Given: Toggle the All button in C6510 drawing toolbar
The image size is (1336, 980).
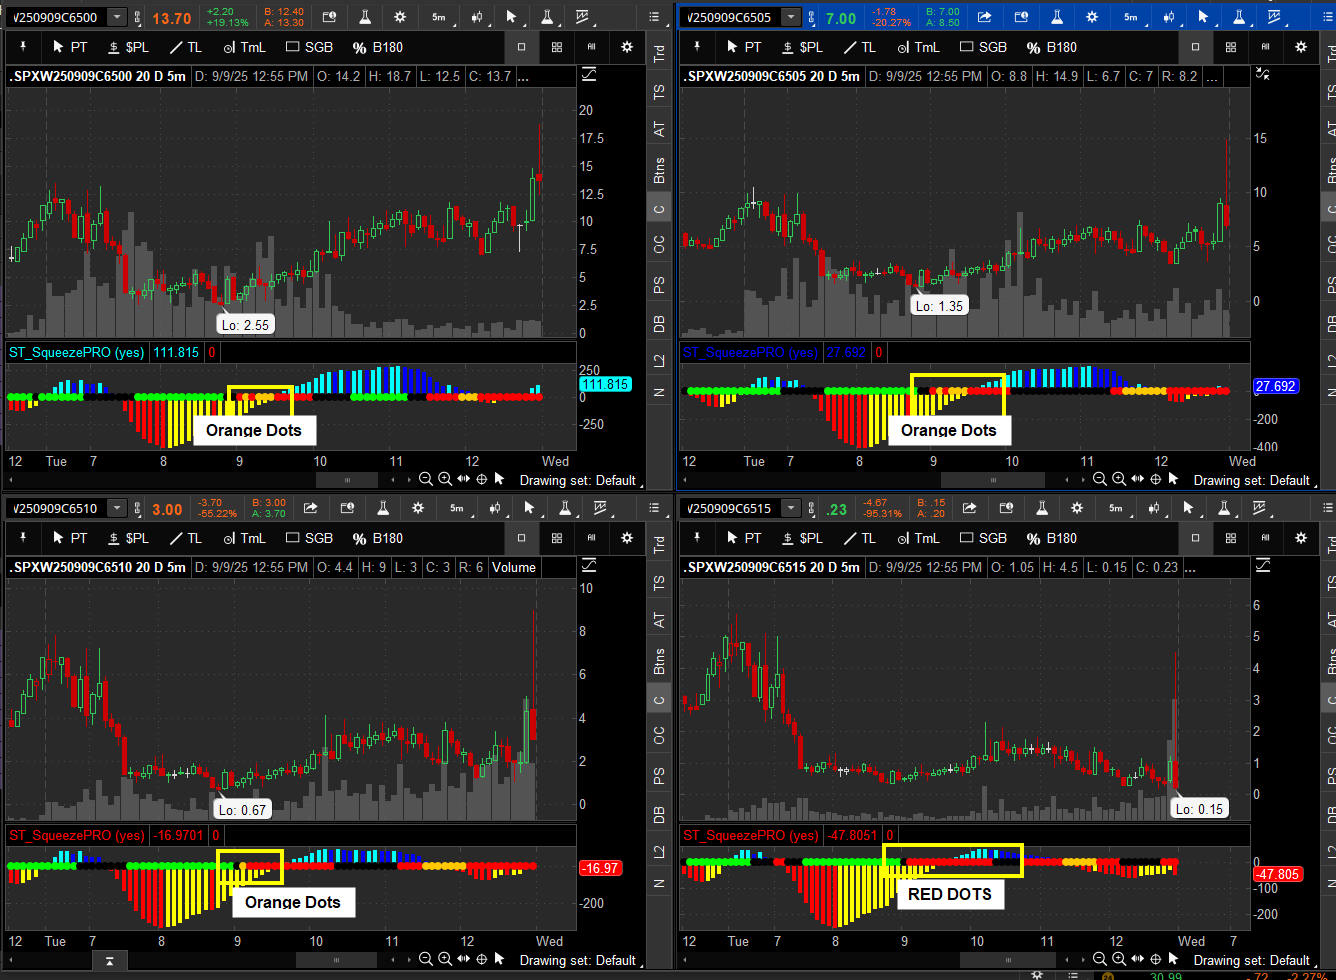Looking at the screenshot, I should (592, 538).
